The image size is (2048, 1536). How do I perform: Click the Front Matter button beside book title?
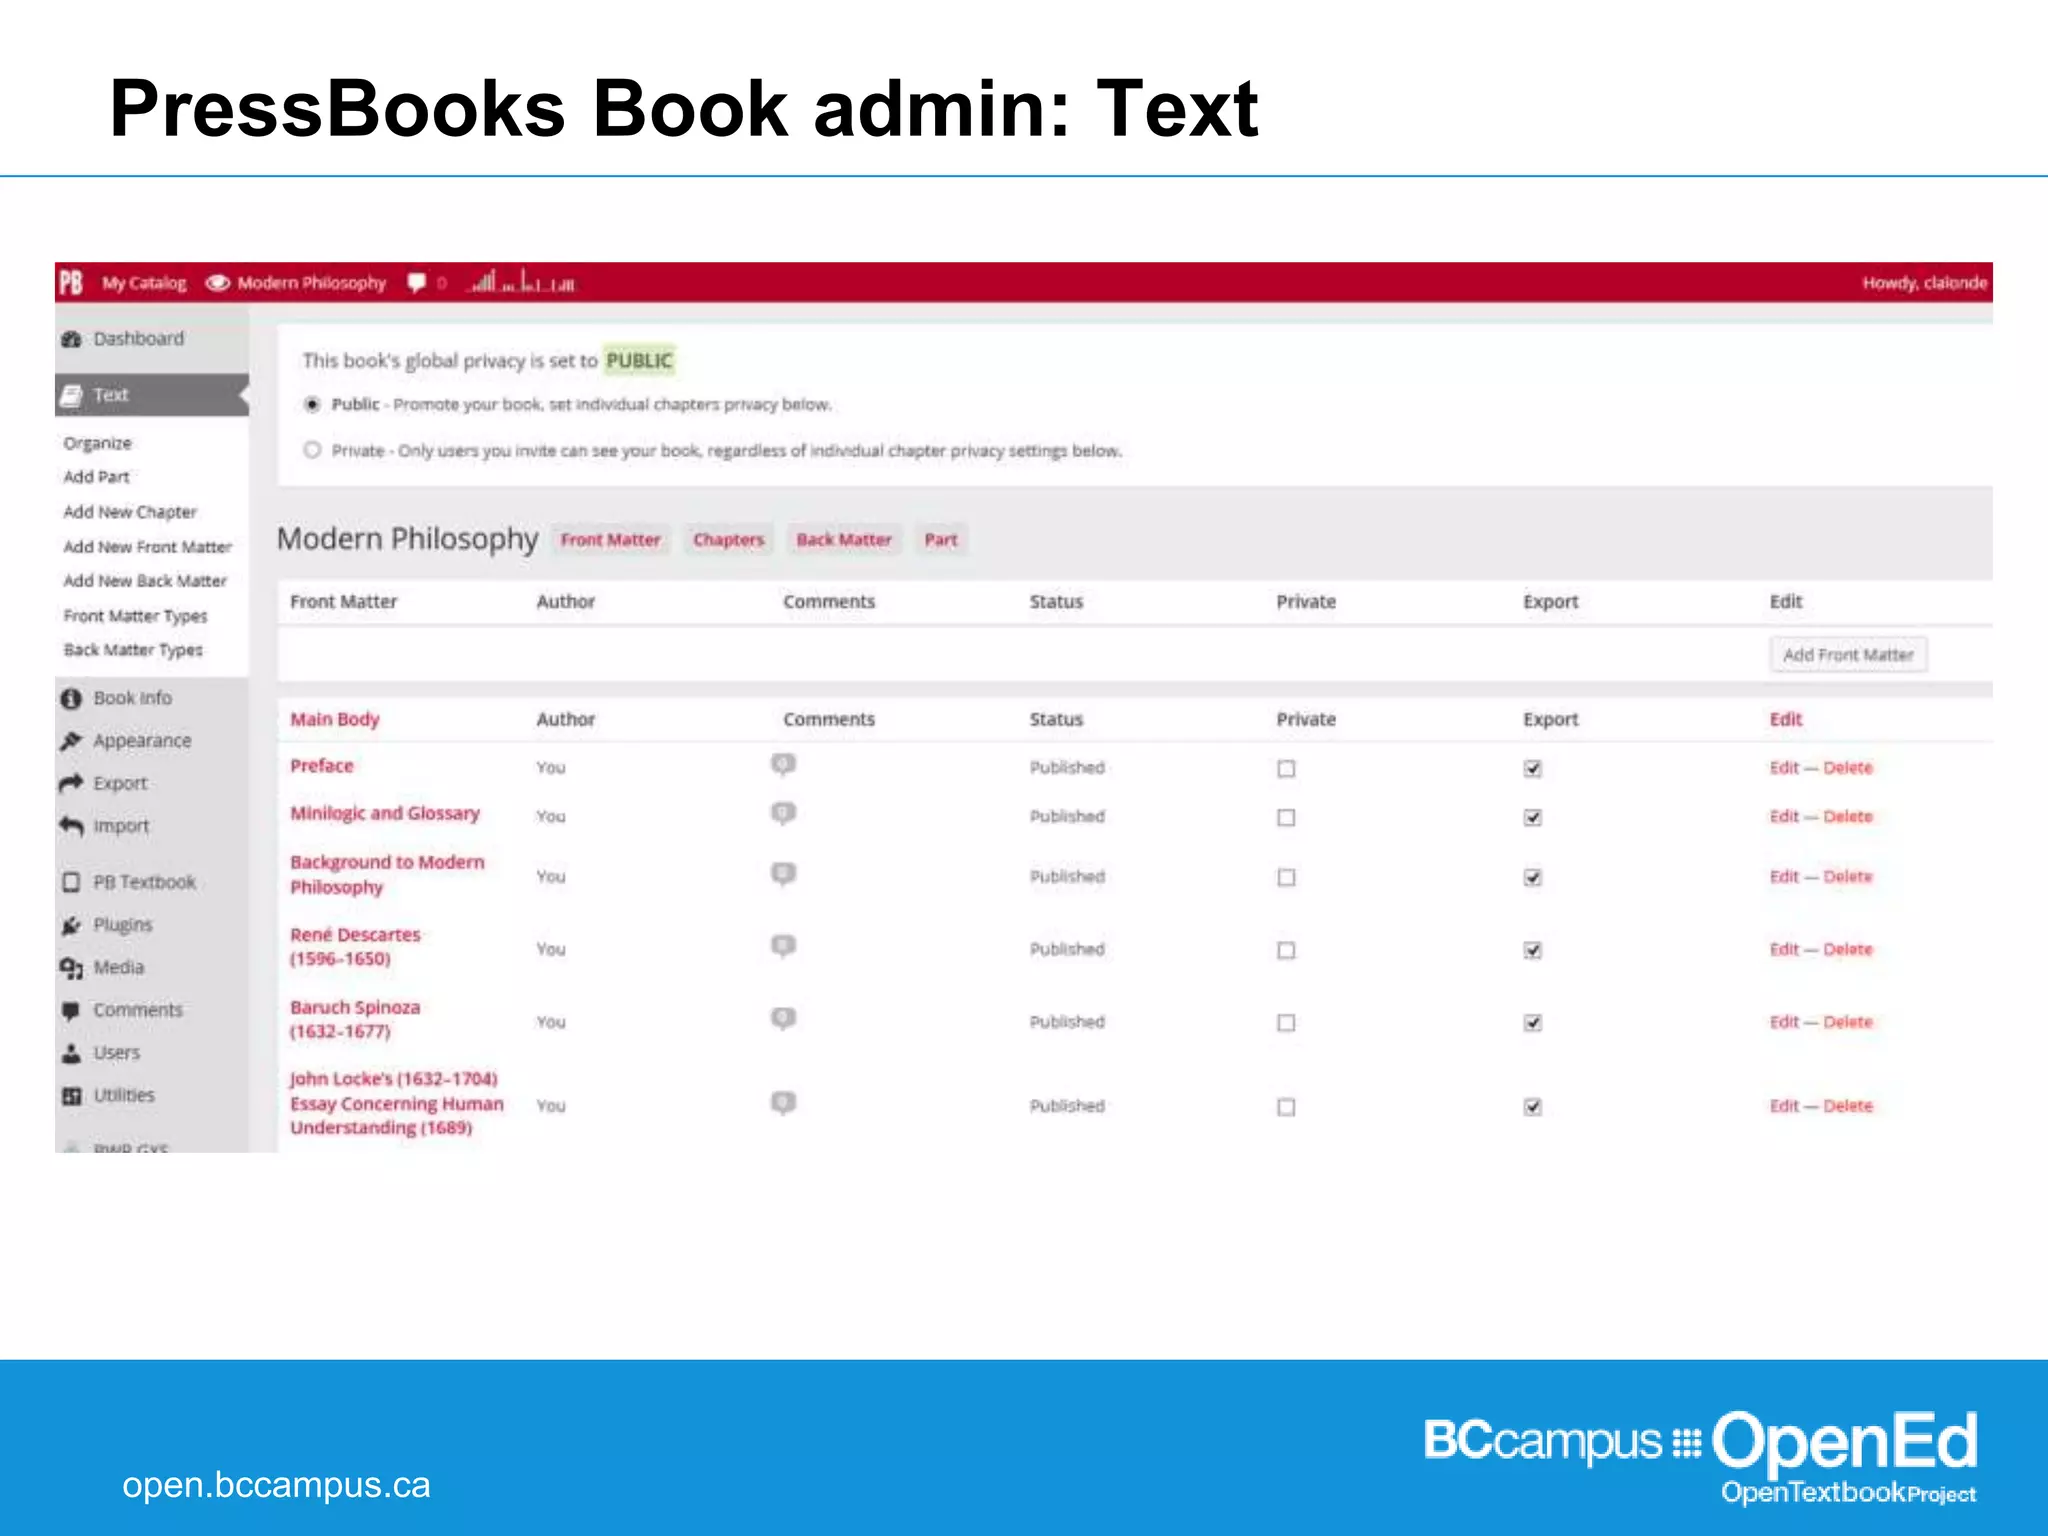coord(610,540)
